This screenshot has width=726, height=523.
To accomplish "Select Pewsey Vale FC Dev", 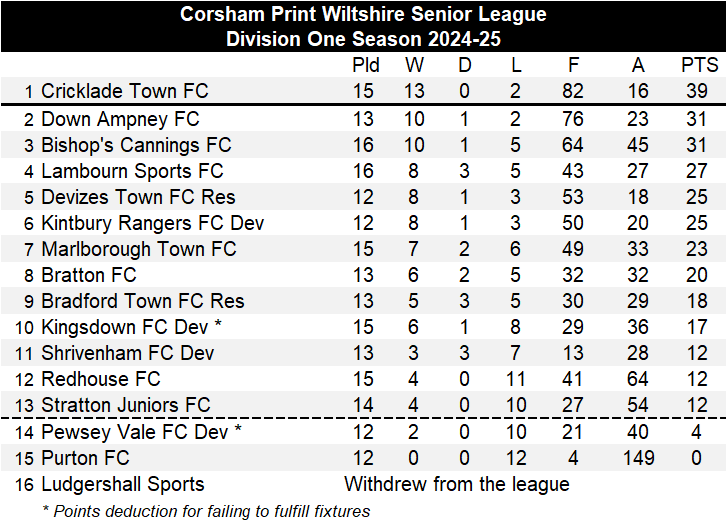I will pyautogui.click(x=134, y=432).
